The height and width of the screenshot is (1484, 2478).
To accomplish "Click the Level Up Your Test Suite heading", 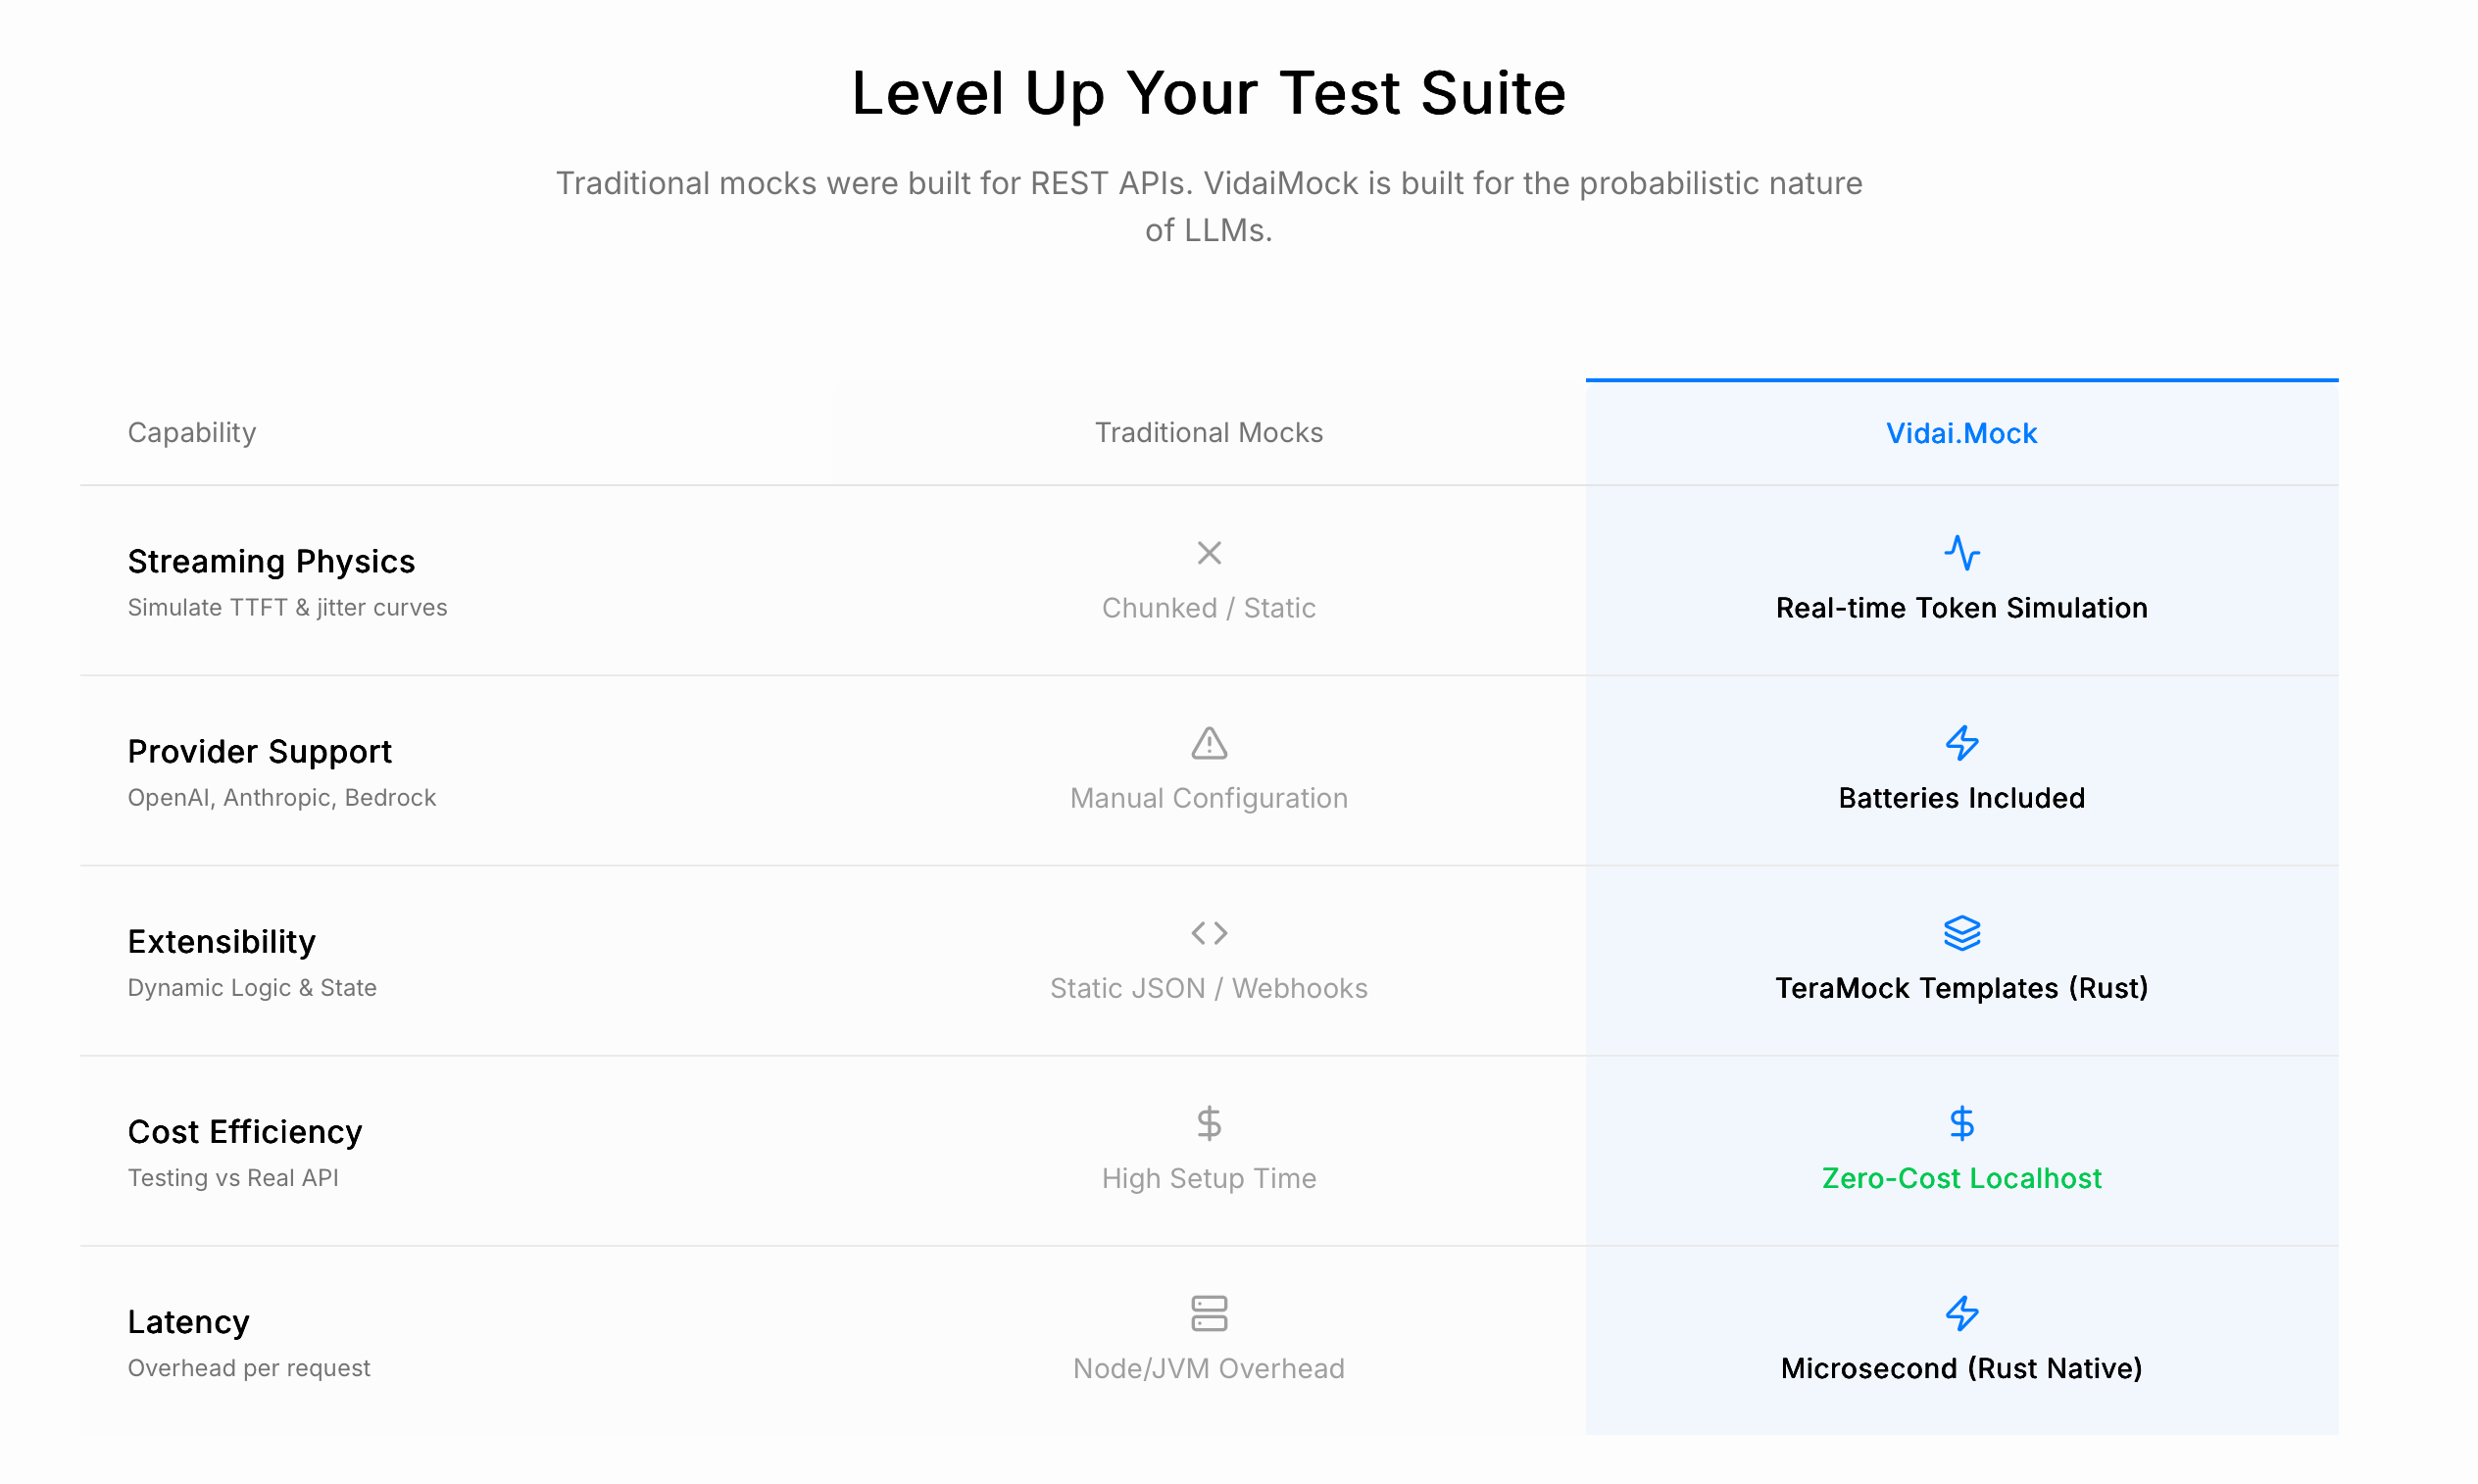I will coord(1208,93).
